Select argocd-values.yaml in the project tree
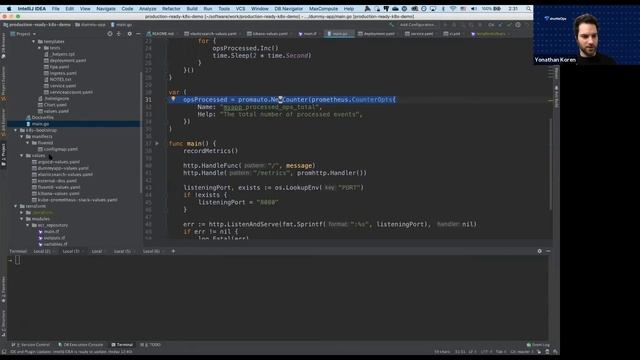The height and width of the screenshot is (360, 640). click(x=59, y=162)
